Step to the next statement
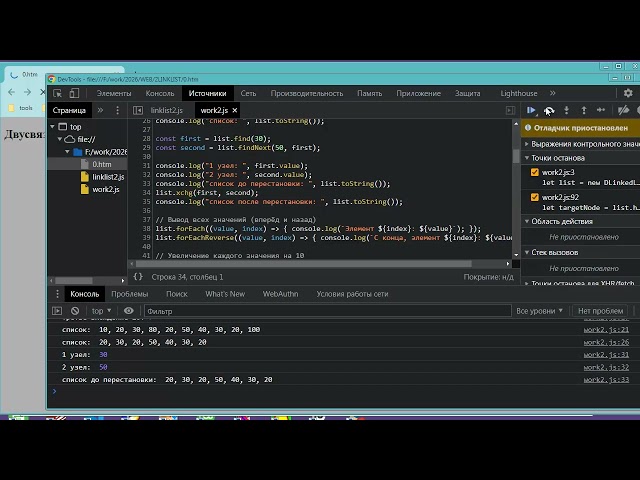Image resolution: width=640 pixels, height=480 pixels. [x=601, y=110]
